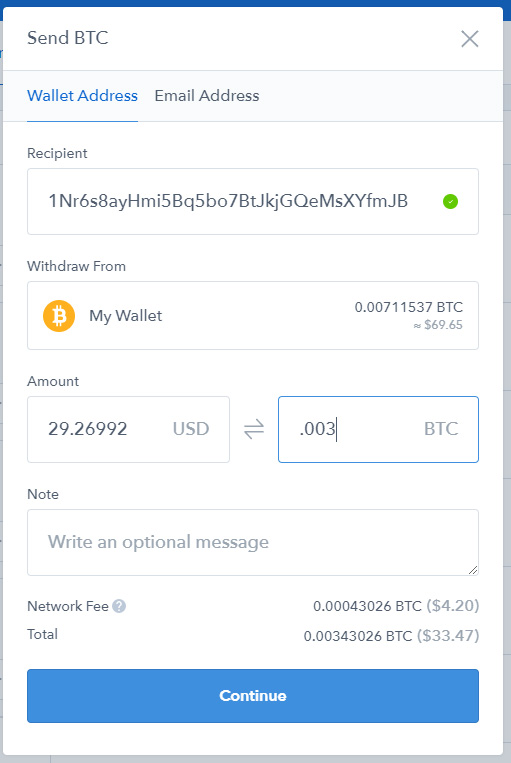Switch to the Email Address tab
The width and height of the screenshot is (511, 763).
[x=207, y=96]
